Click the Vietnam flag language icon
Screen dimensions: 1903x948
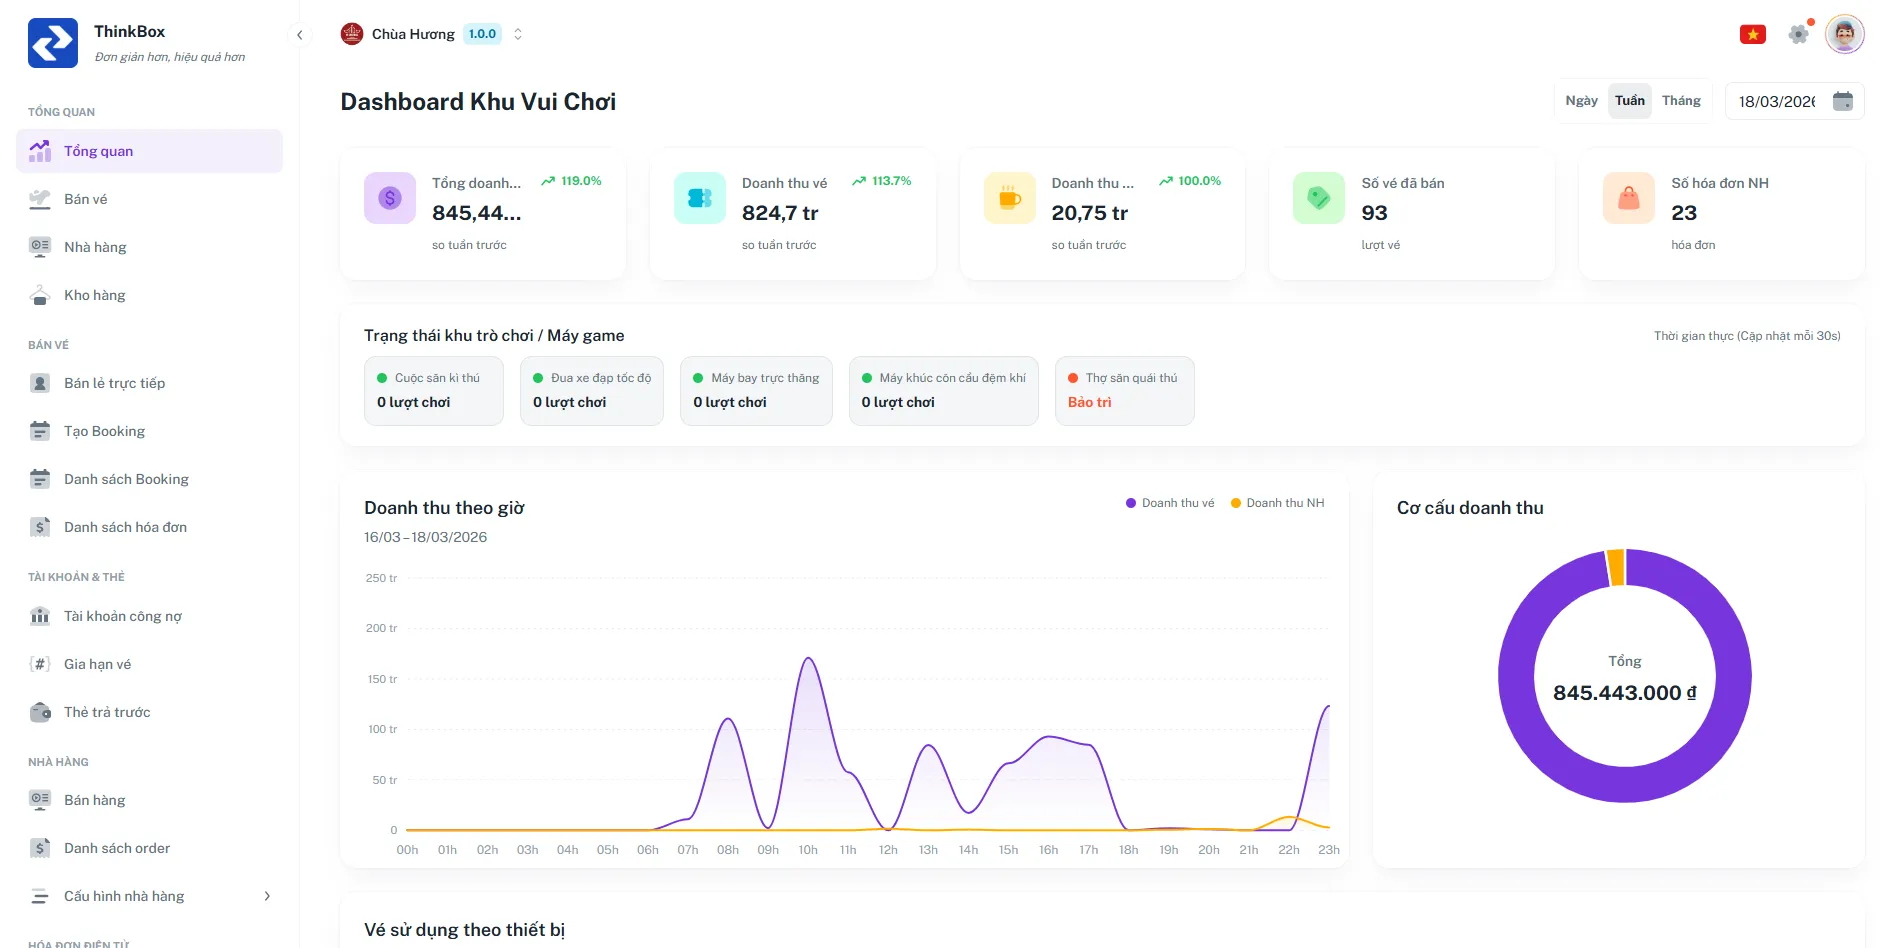[x=1752, y=34]
